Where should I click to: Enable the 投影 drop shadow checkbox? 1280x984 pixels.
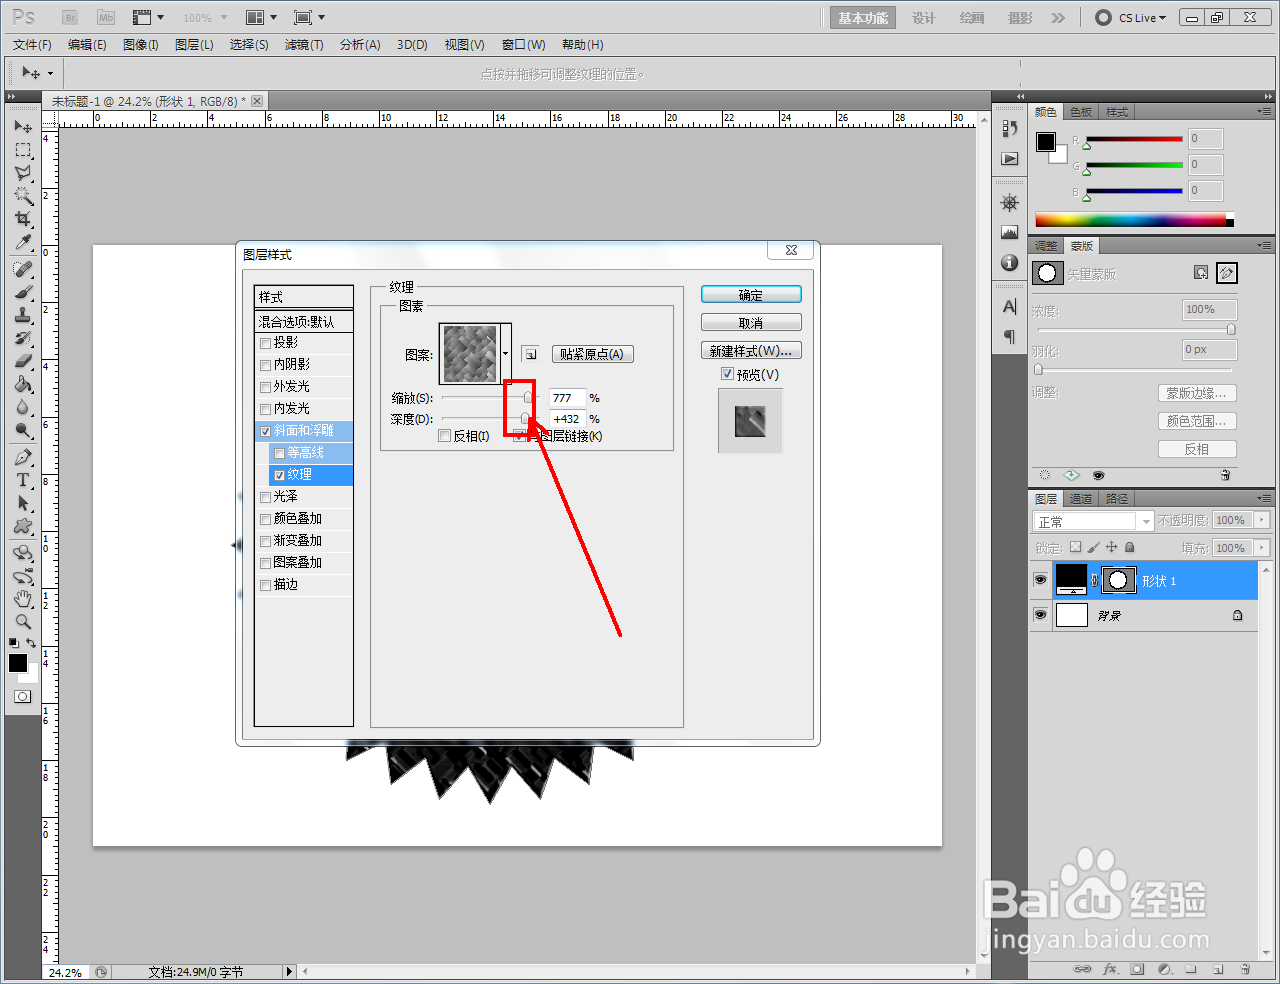coord(265,343)
